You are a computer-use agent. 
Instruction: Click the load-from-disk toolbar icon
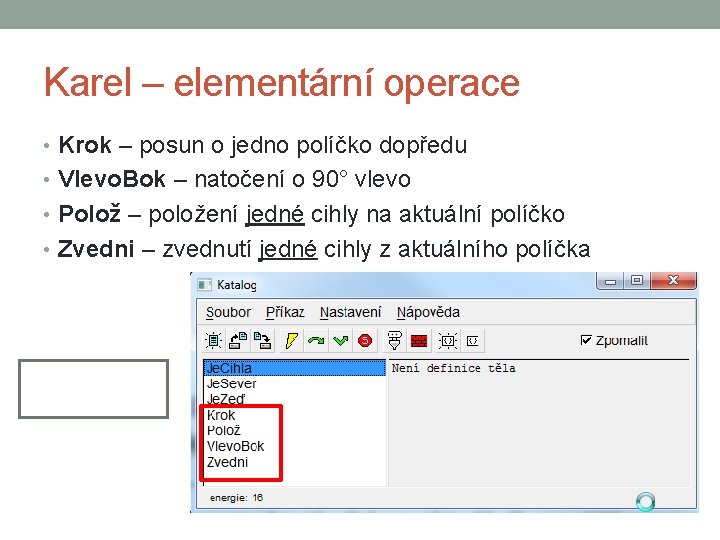click(x=238, y=341)
